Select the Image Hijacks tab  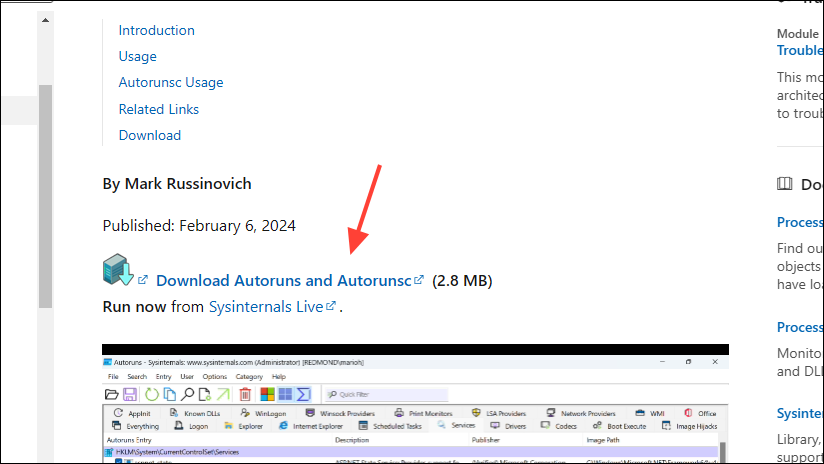coord(689,426)
